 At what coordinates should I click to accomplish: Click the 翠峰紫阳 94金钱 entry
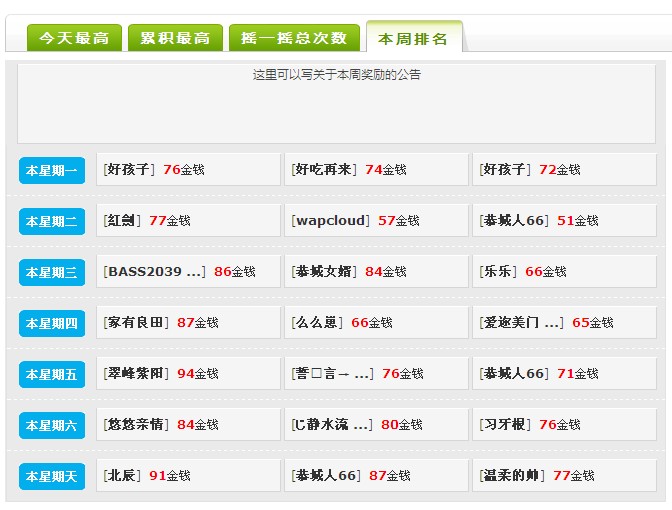coord(188,374)
